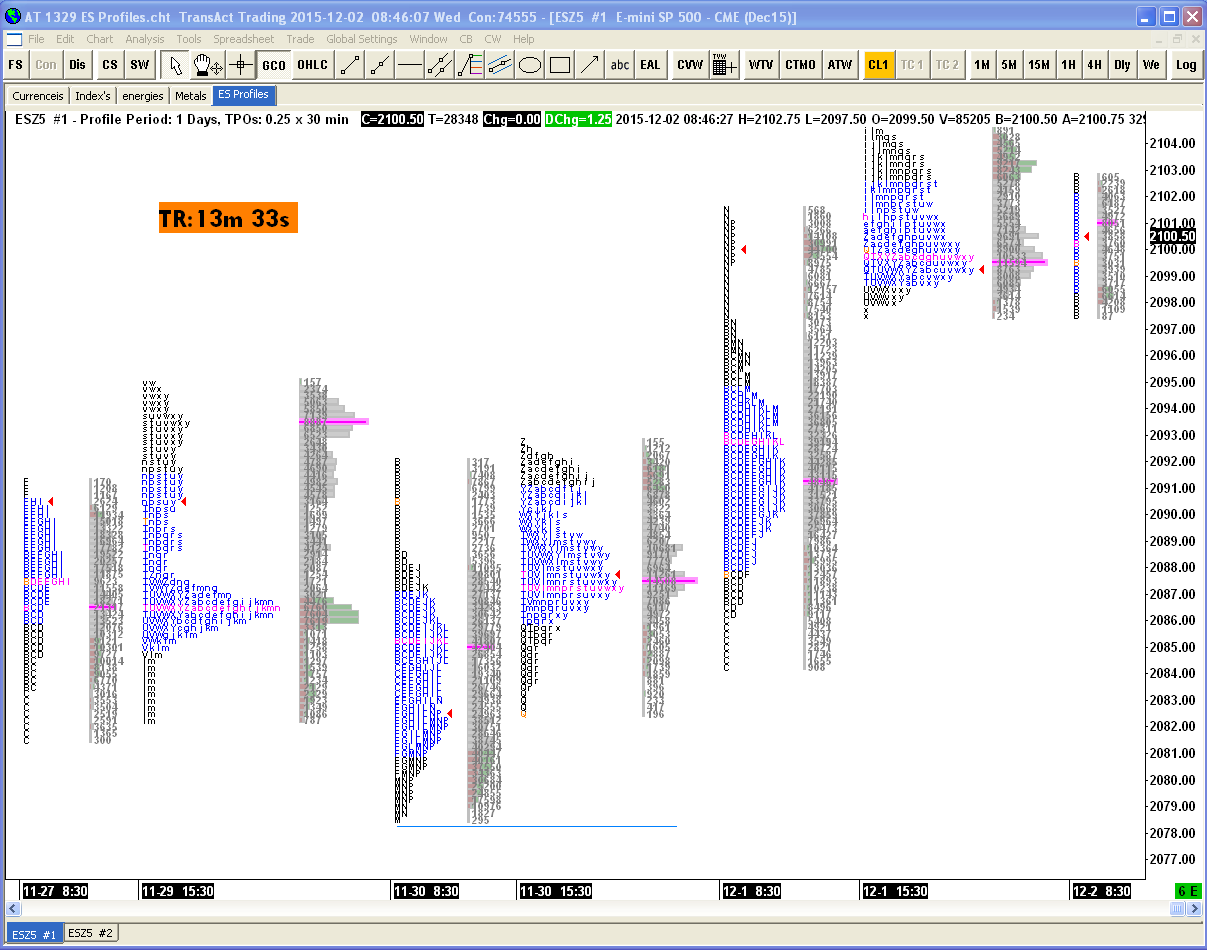Click the 2100.50 price marker on axis
1207x950 pixels.
[1172, 236]
